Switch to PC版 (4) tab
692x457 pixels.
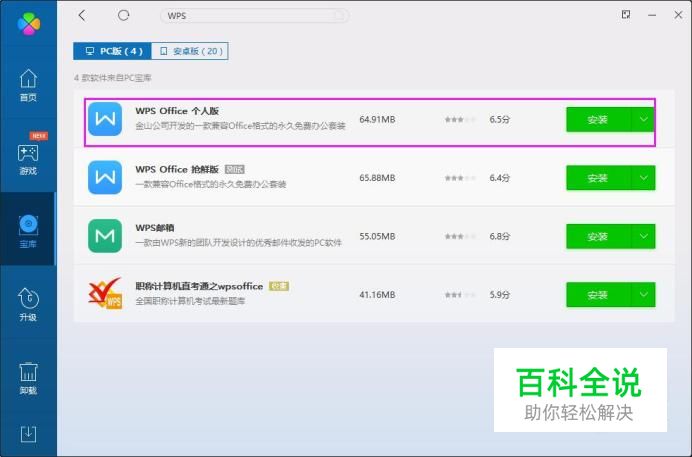[112, 51]
